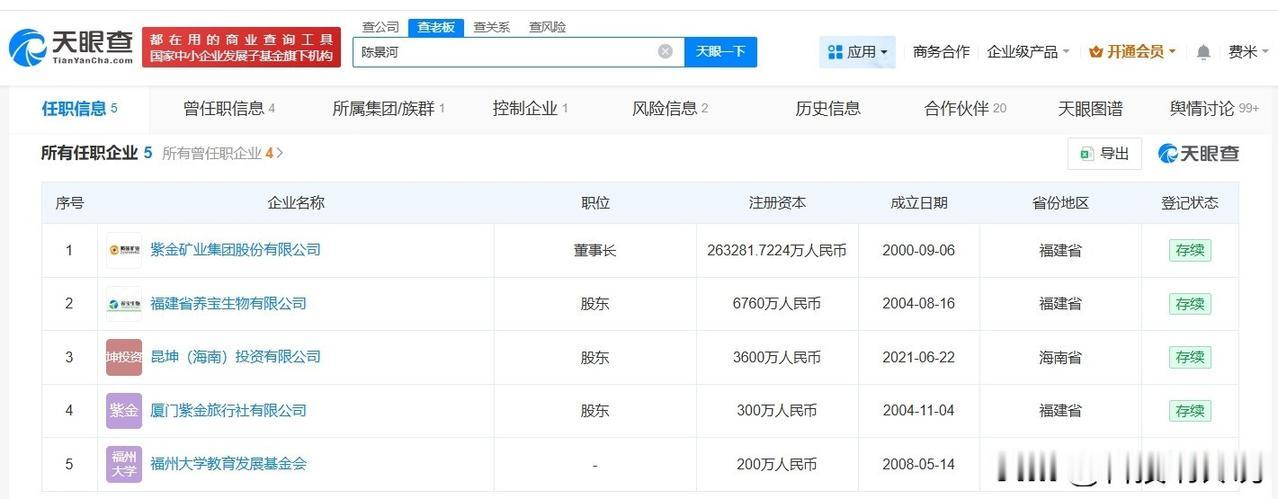1278x499 pixels.
Task: Click the 企业名称 column header
Action: [296, 203]
